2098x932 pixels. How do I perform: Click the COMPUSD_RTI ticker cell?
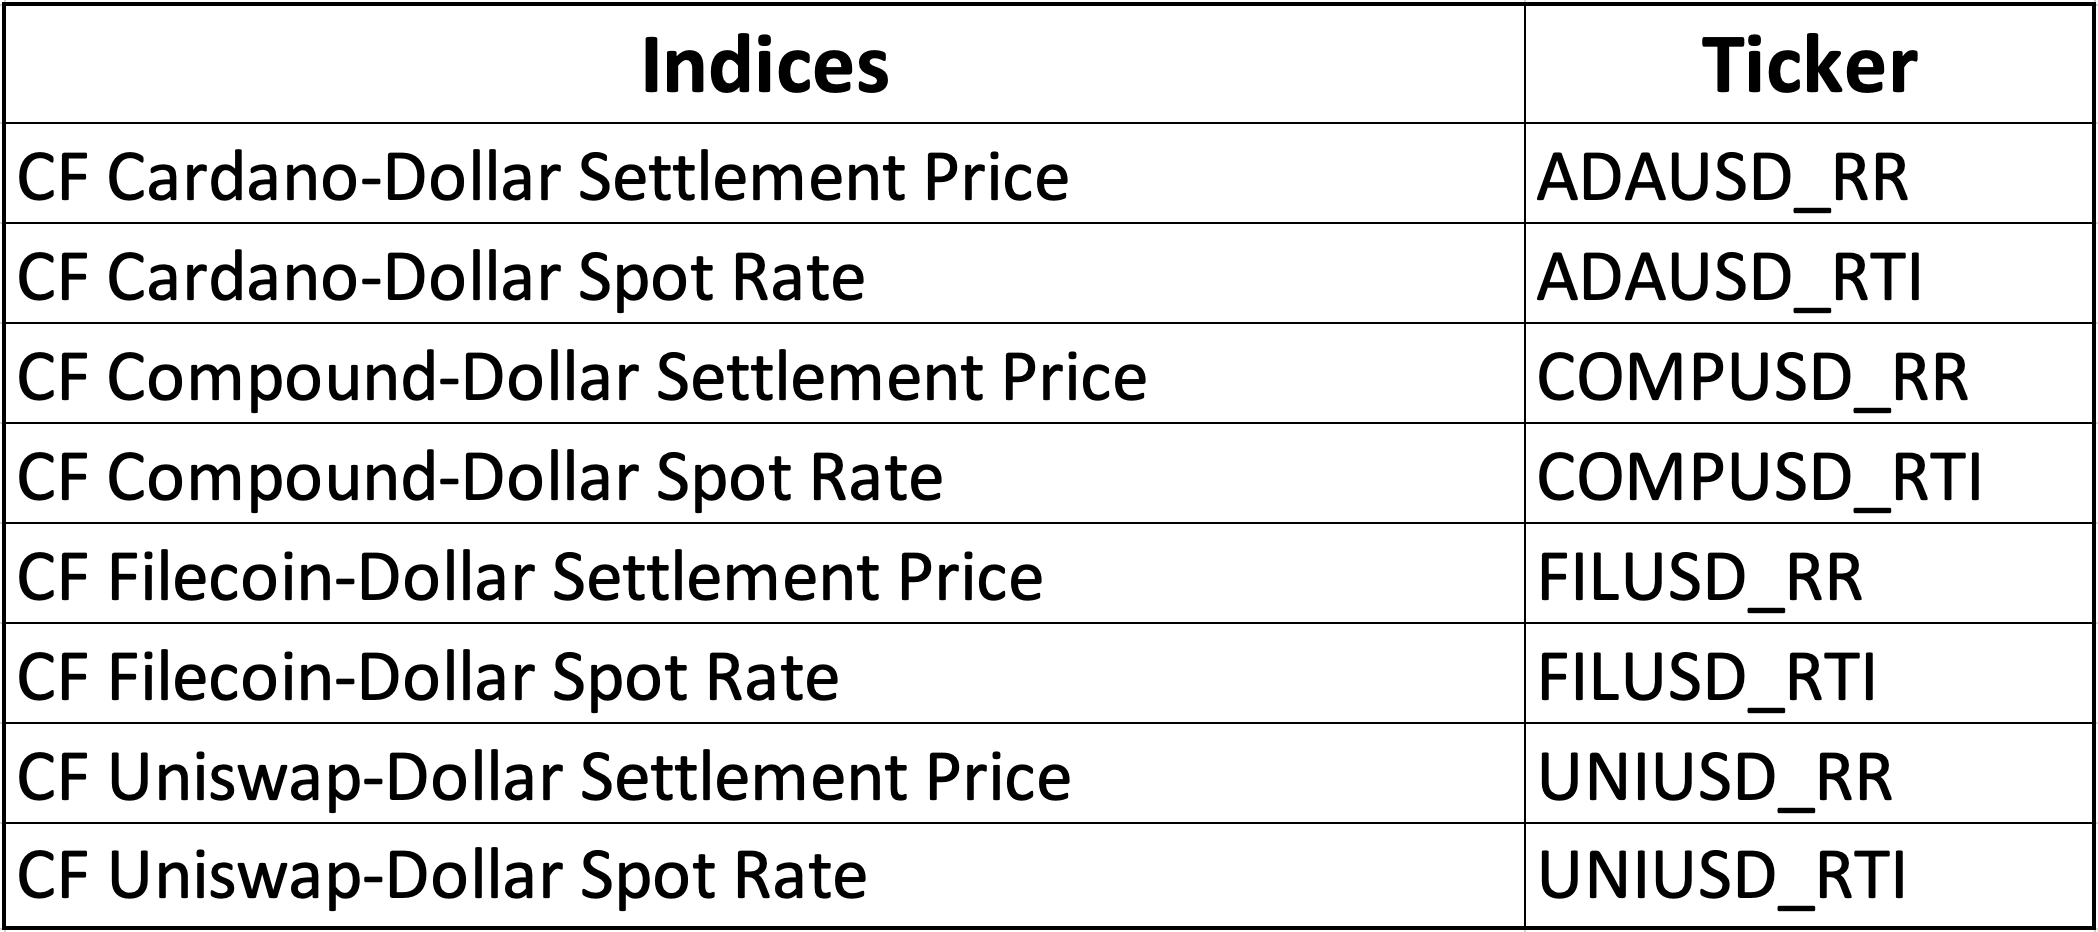click(x=1808, y=474)
